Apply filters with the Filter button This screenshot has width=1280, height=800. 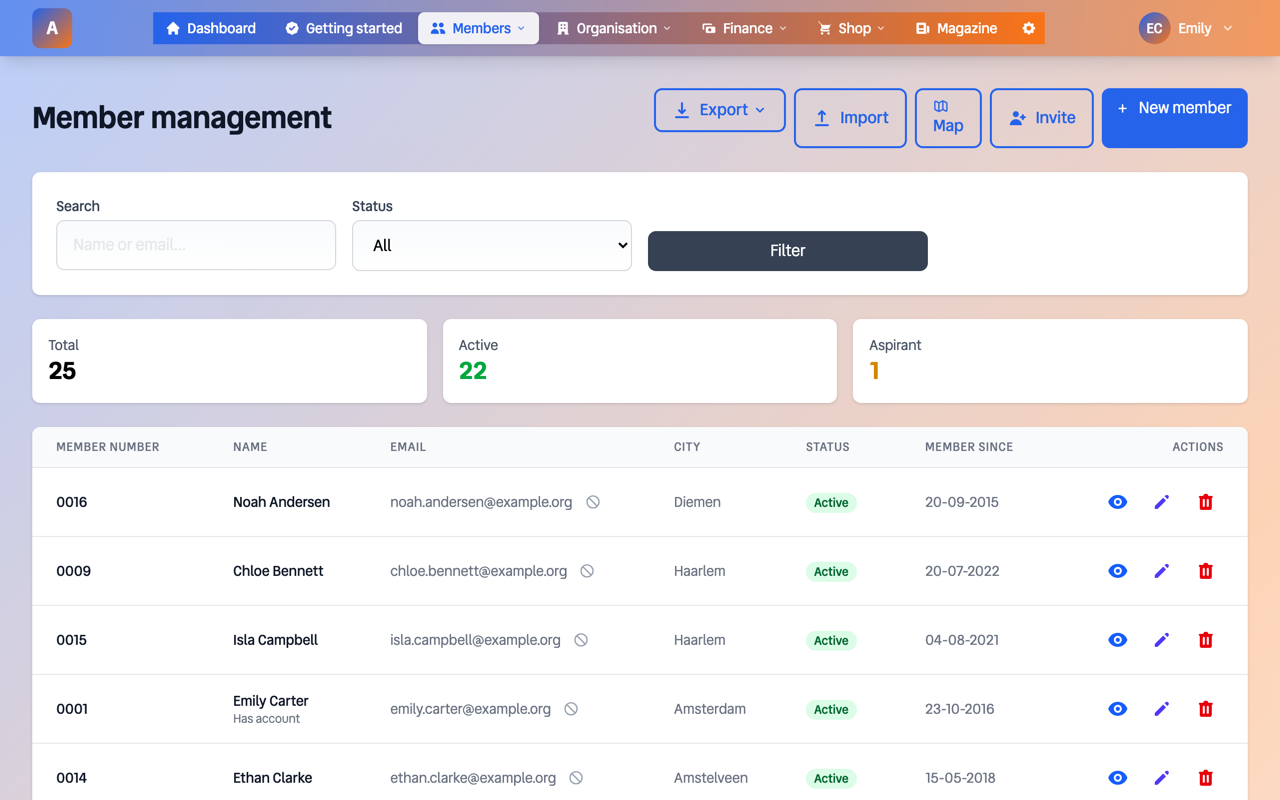788,251
